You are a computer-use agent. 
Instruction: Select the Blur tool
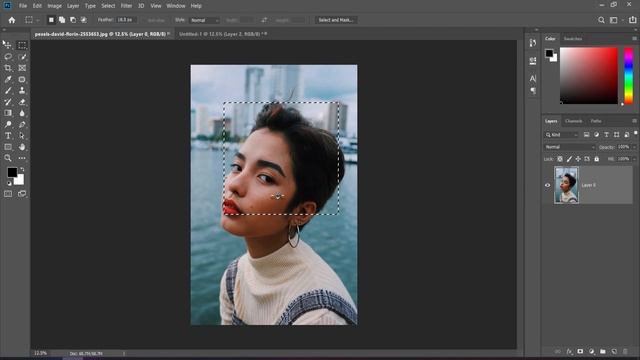22,113
